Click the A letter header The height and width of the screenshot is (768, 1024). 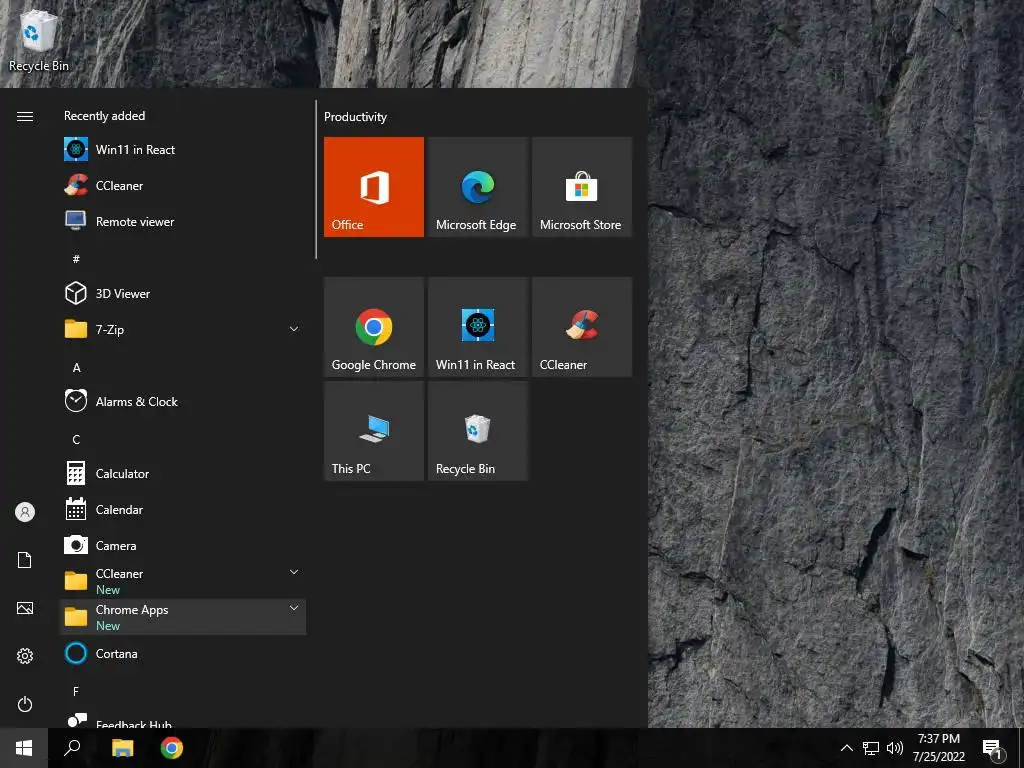click(76, 368)
